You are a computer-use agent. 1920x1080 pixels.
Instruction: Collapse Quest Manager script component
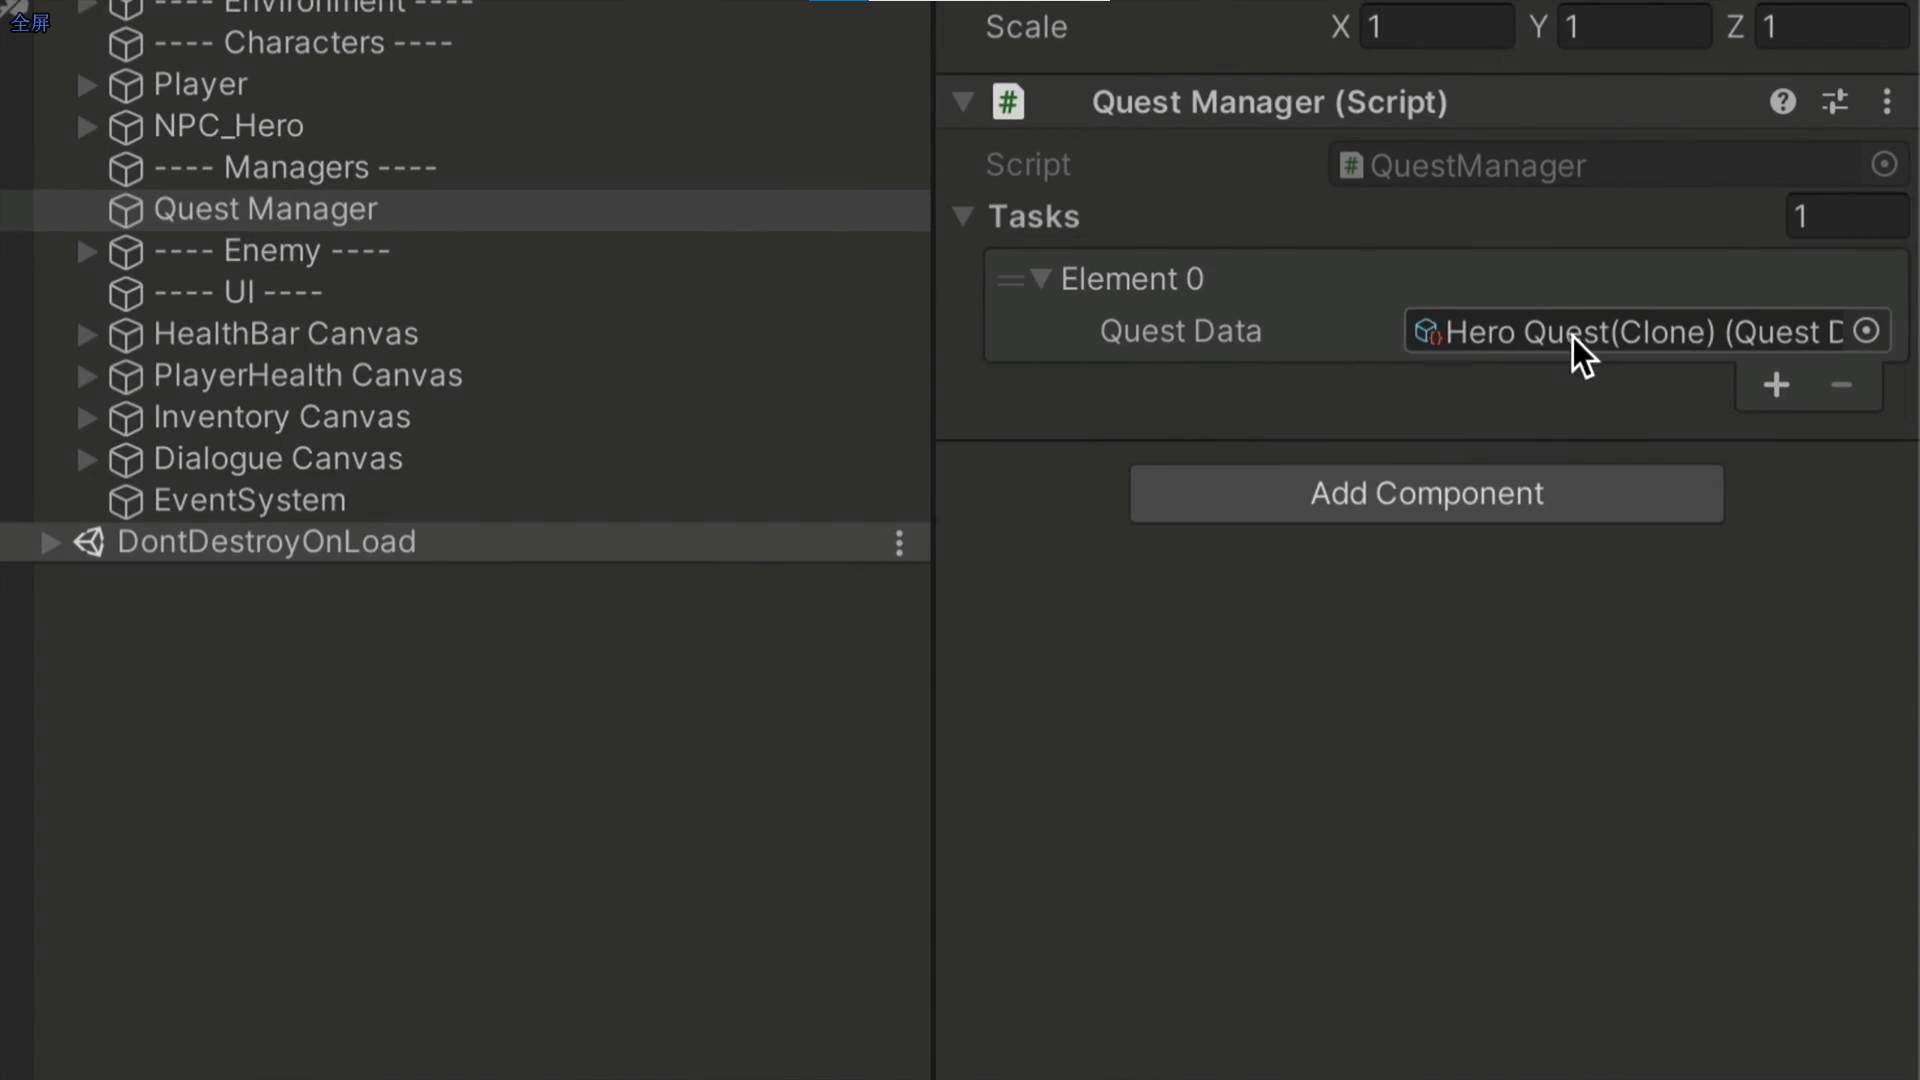tap(963, 102)
